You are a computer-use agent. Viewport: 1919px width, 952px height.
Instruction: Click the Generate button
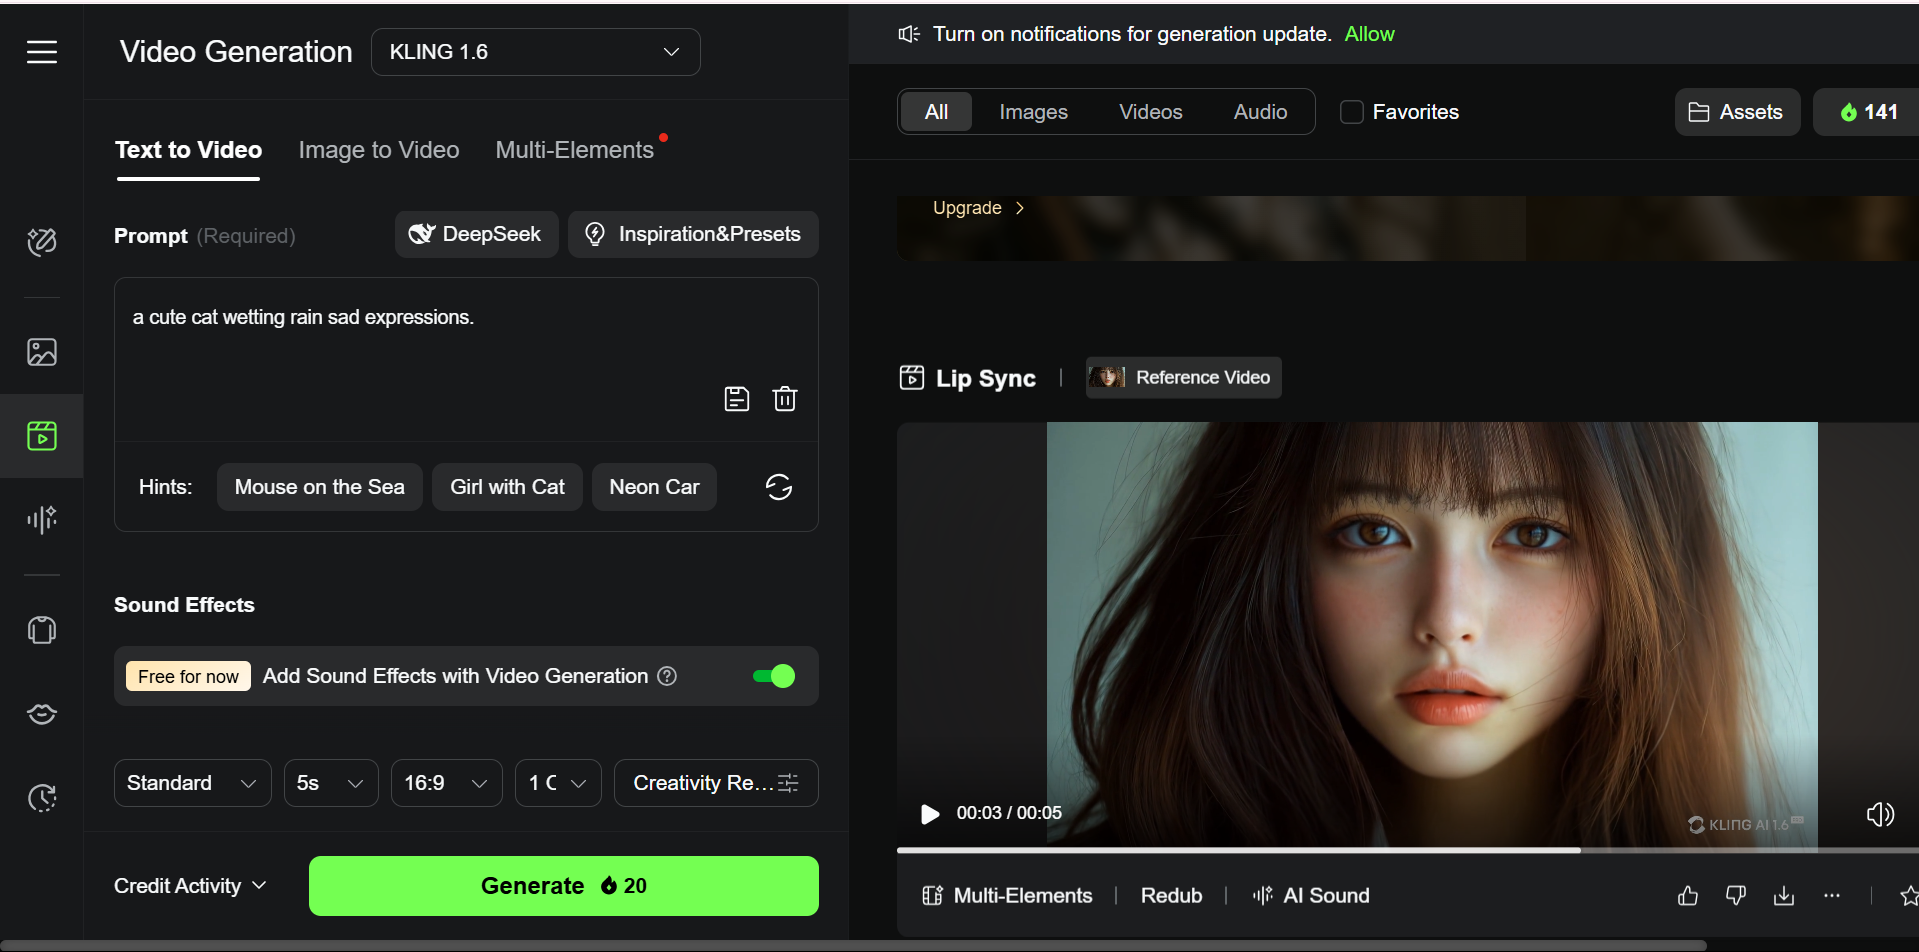(563, 885)
